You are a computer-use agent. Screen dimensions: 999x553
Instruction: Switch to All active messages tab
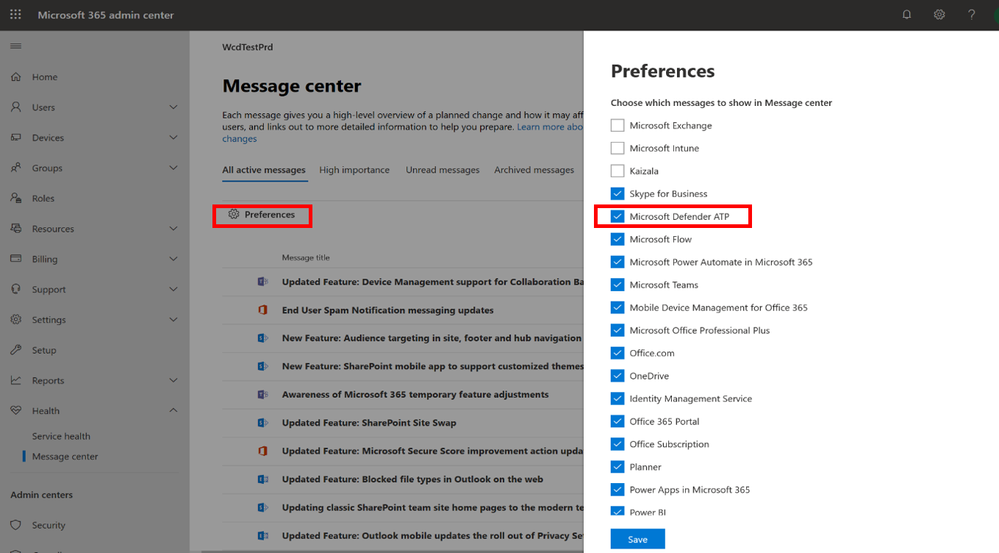coord(264,170)
